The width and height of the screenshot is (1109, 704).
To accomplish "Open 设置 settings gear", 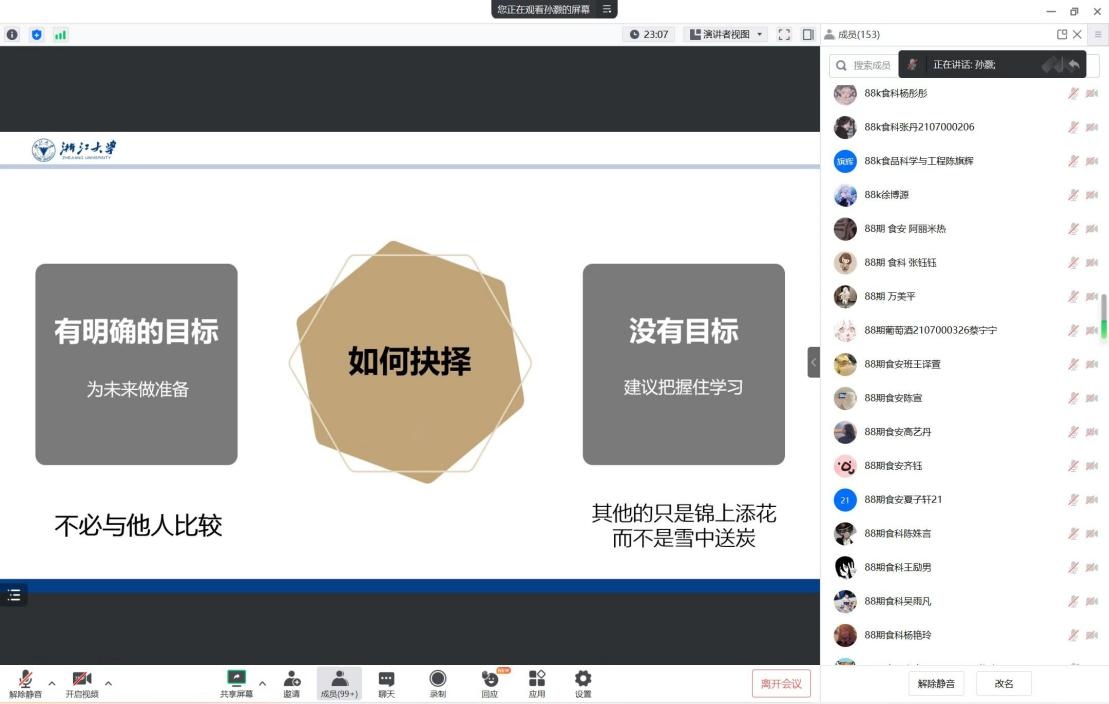I will (583, 683).
